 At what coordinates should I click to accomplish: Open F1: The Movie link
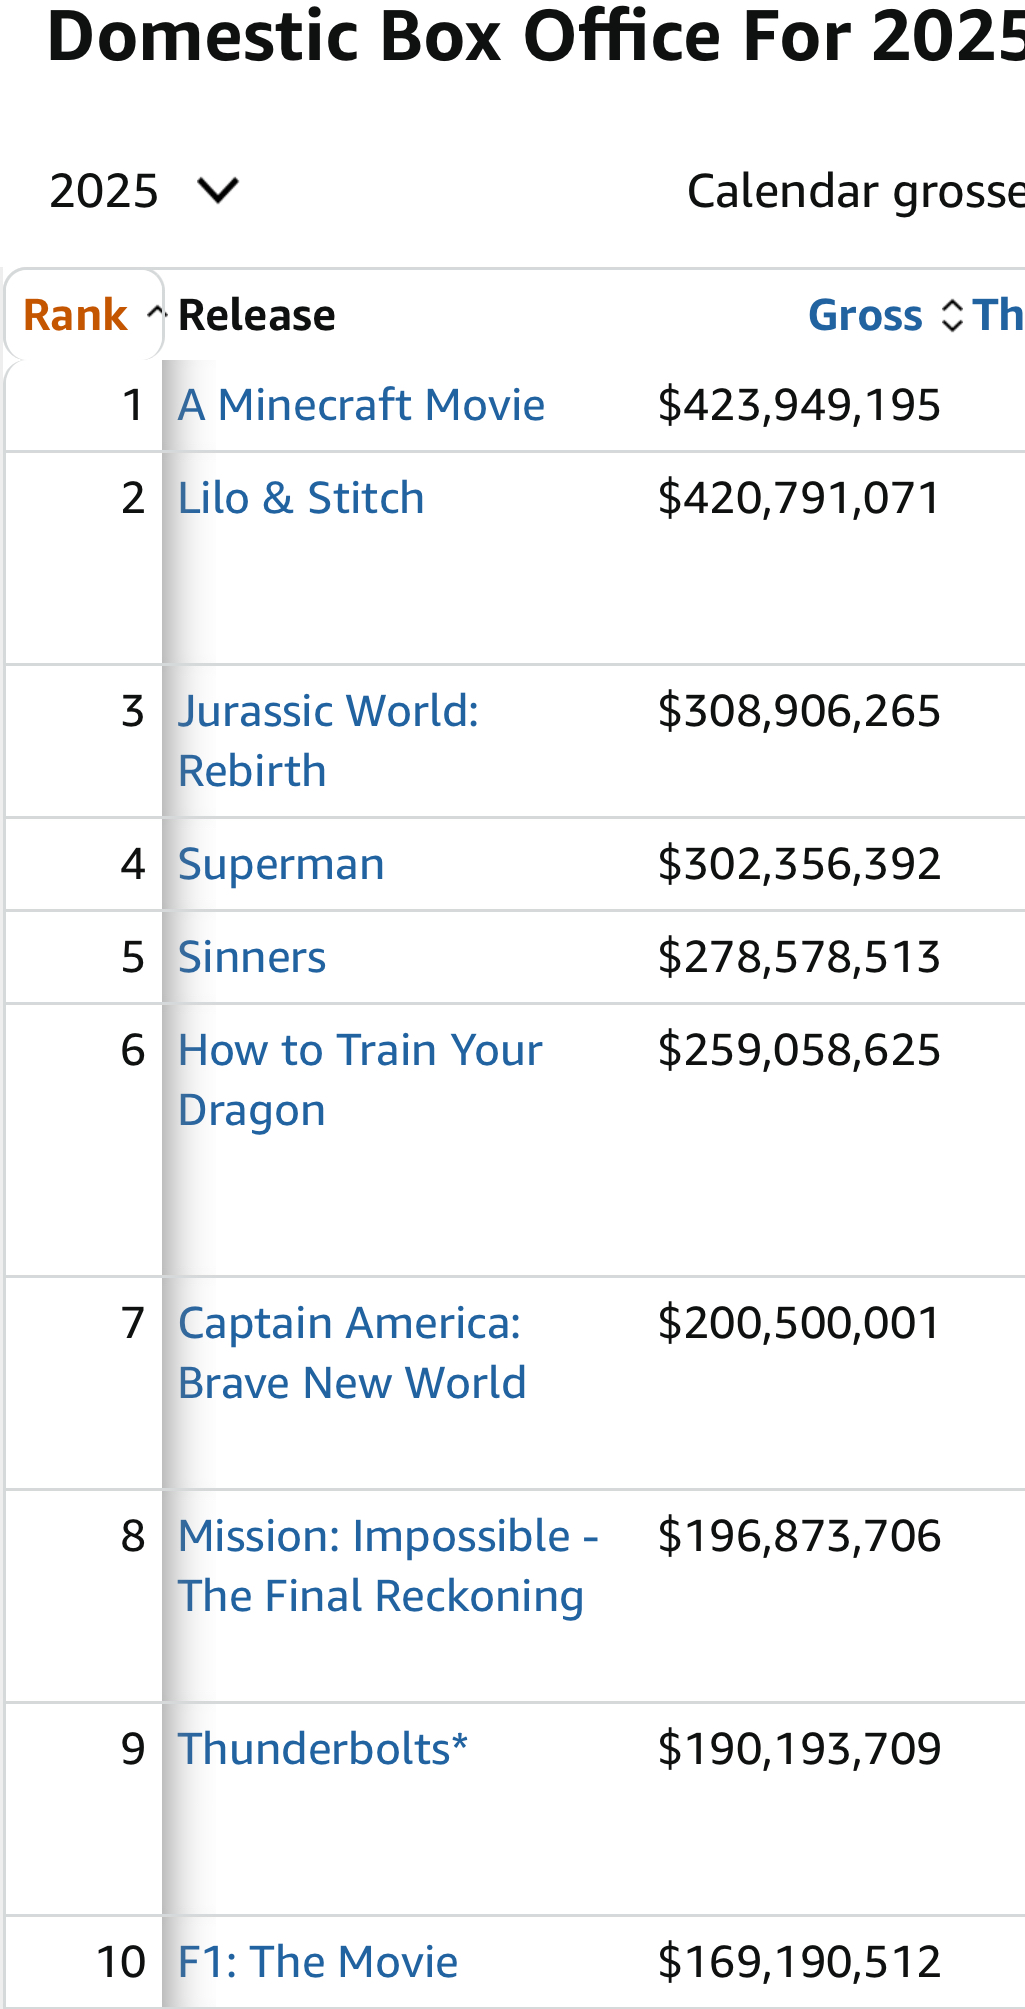click(318, 1962)
